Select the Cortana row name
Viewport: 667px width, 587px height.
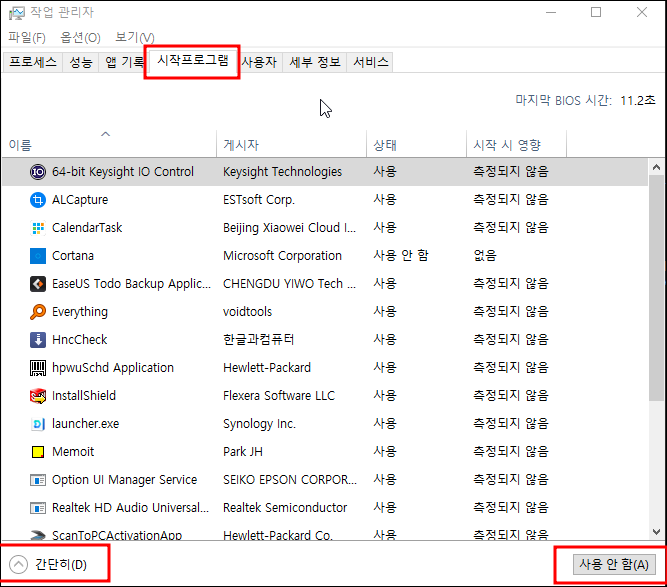pyautogui.click(x=73, y=256)
